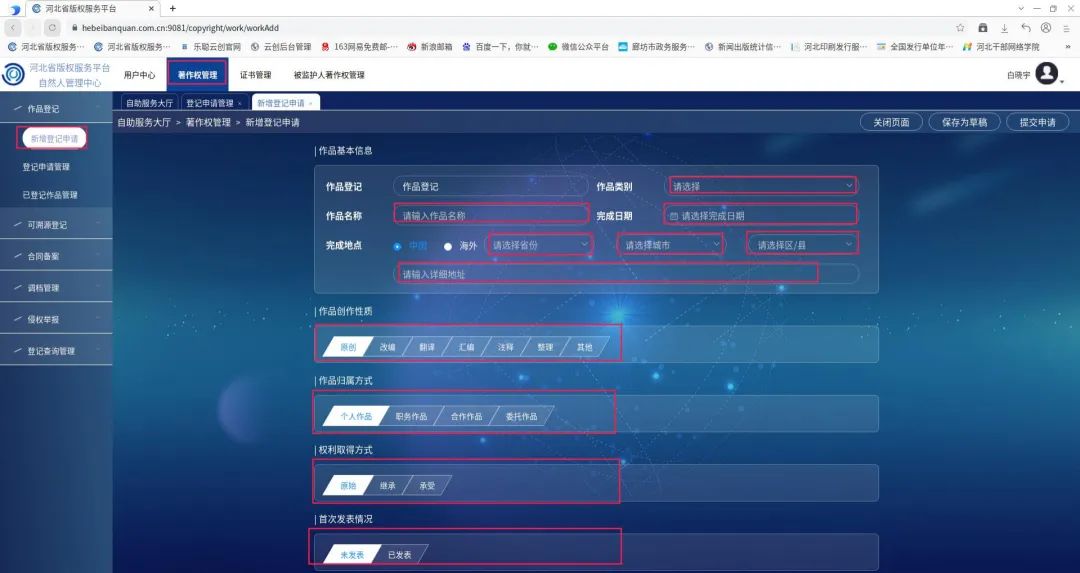
Task: Open the 乐聪云创官网 bookmark
Action: [211, 47]
